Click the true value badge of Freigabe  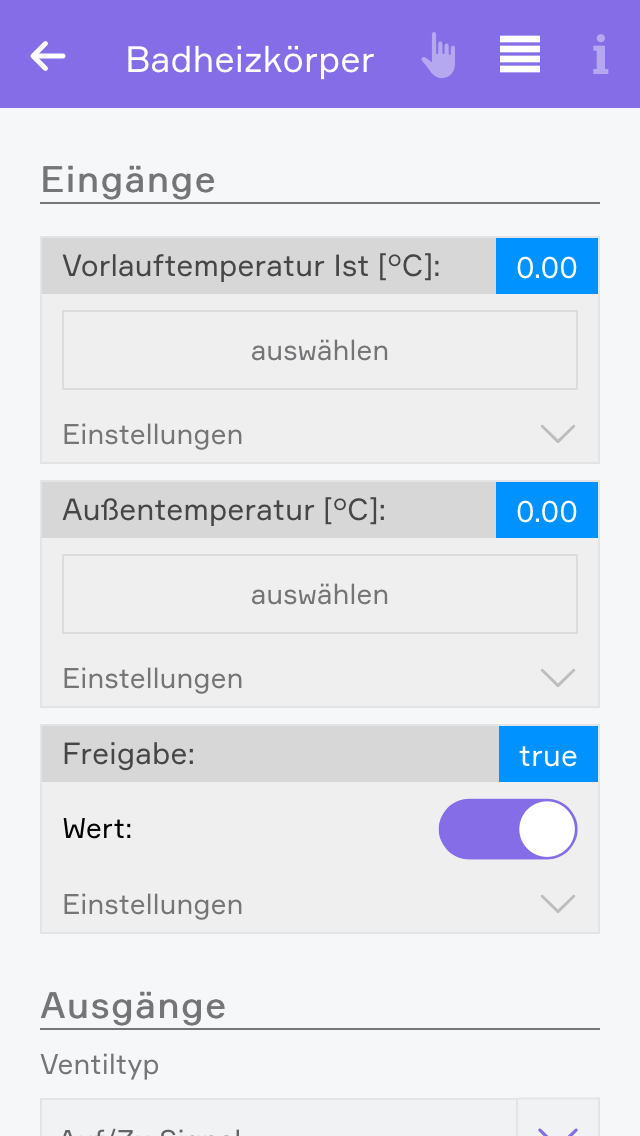coord(548,755)
